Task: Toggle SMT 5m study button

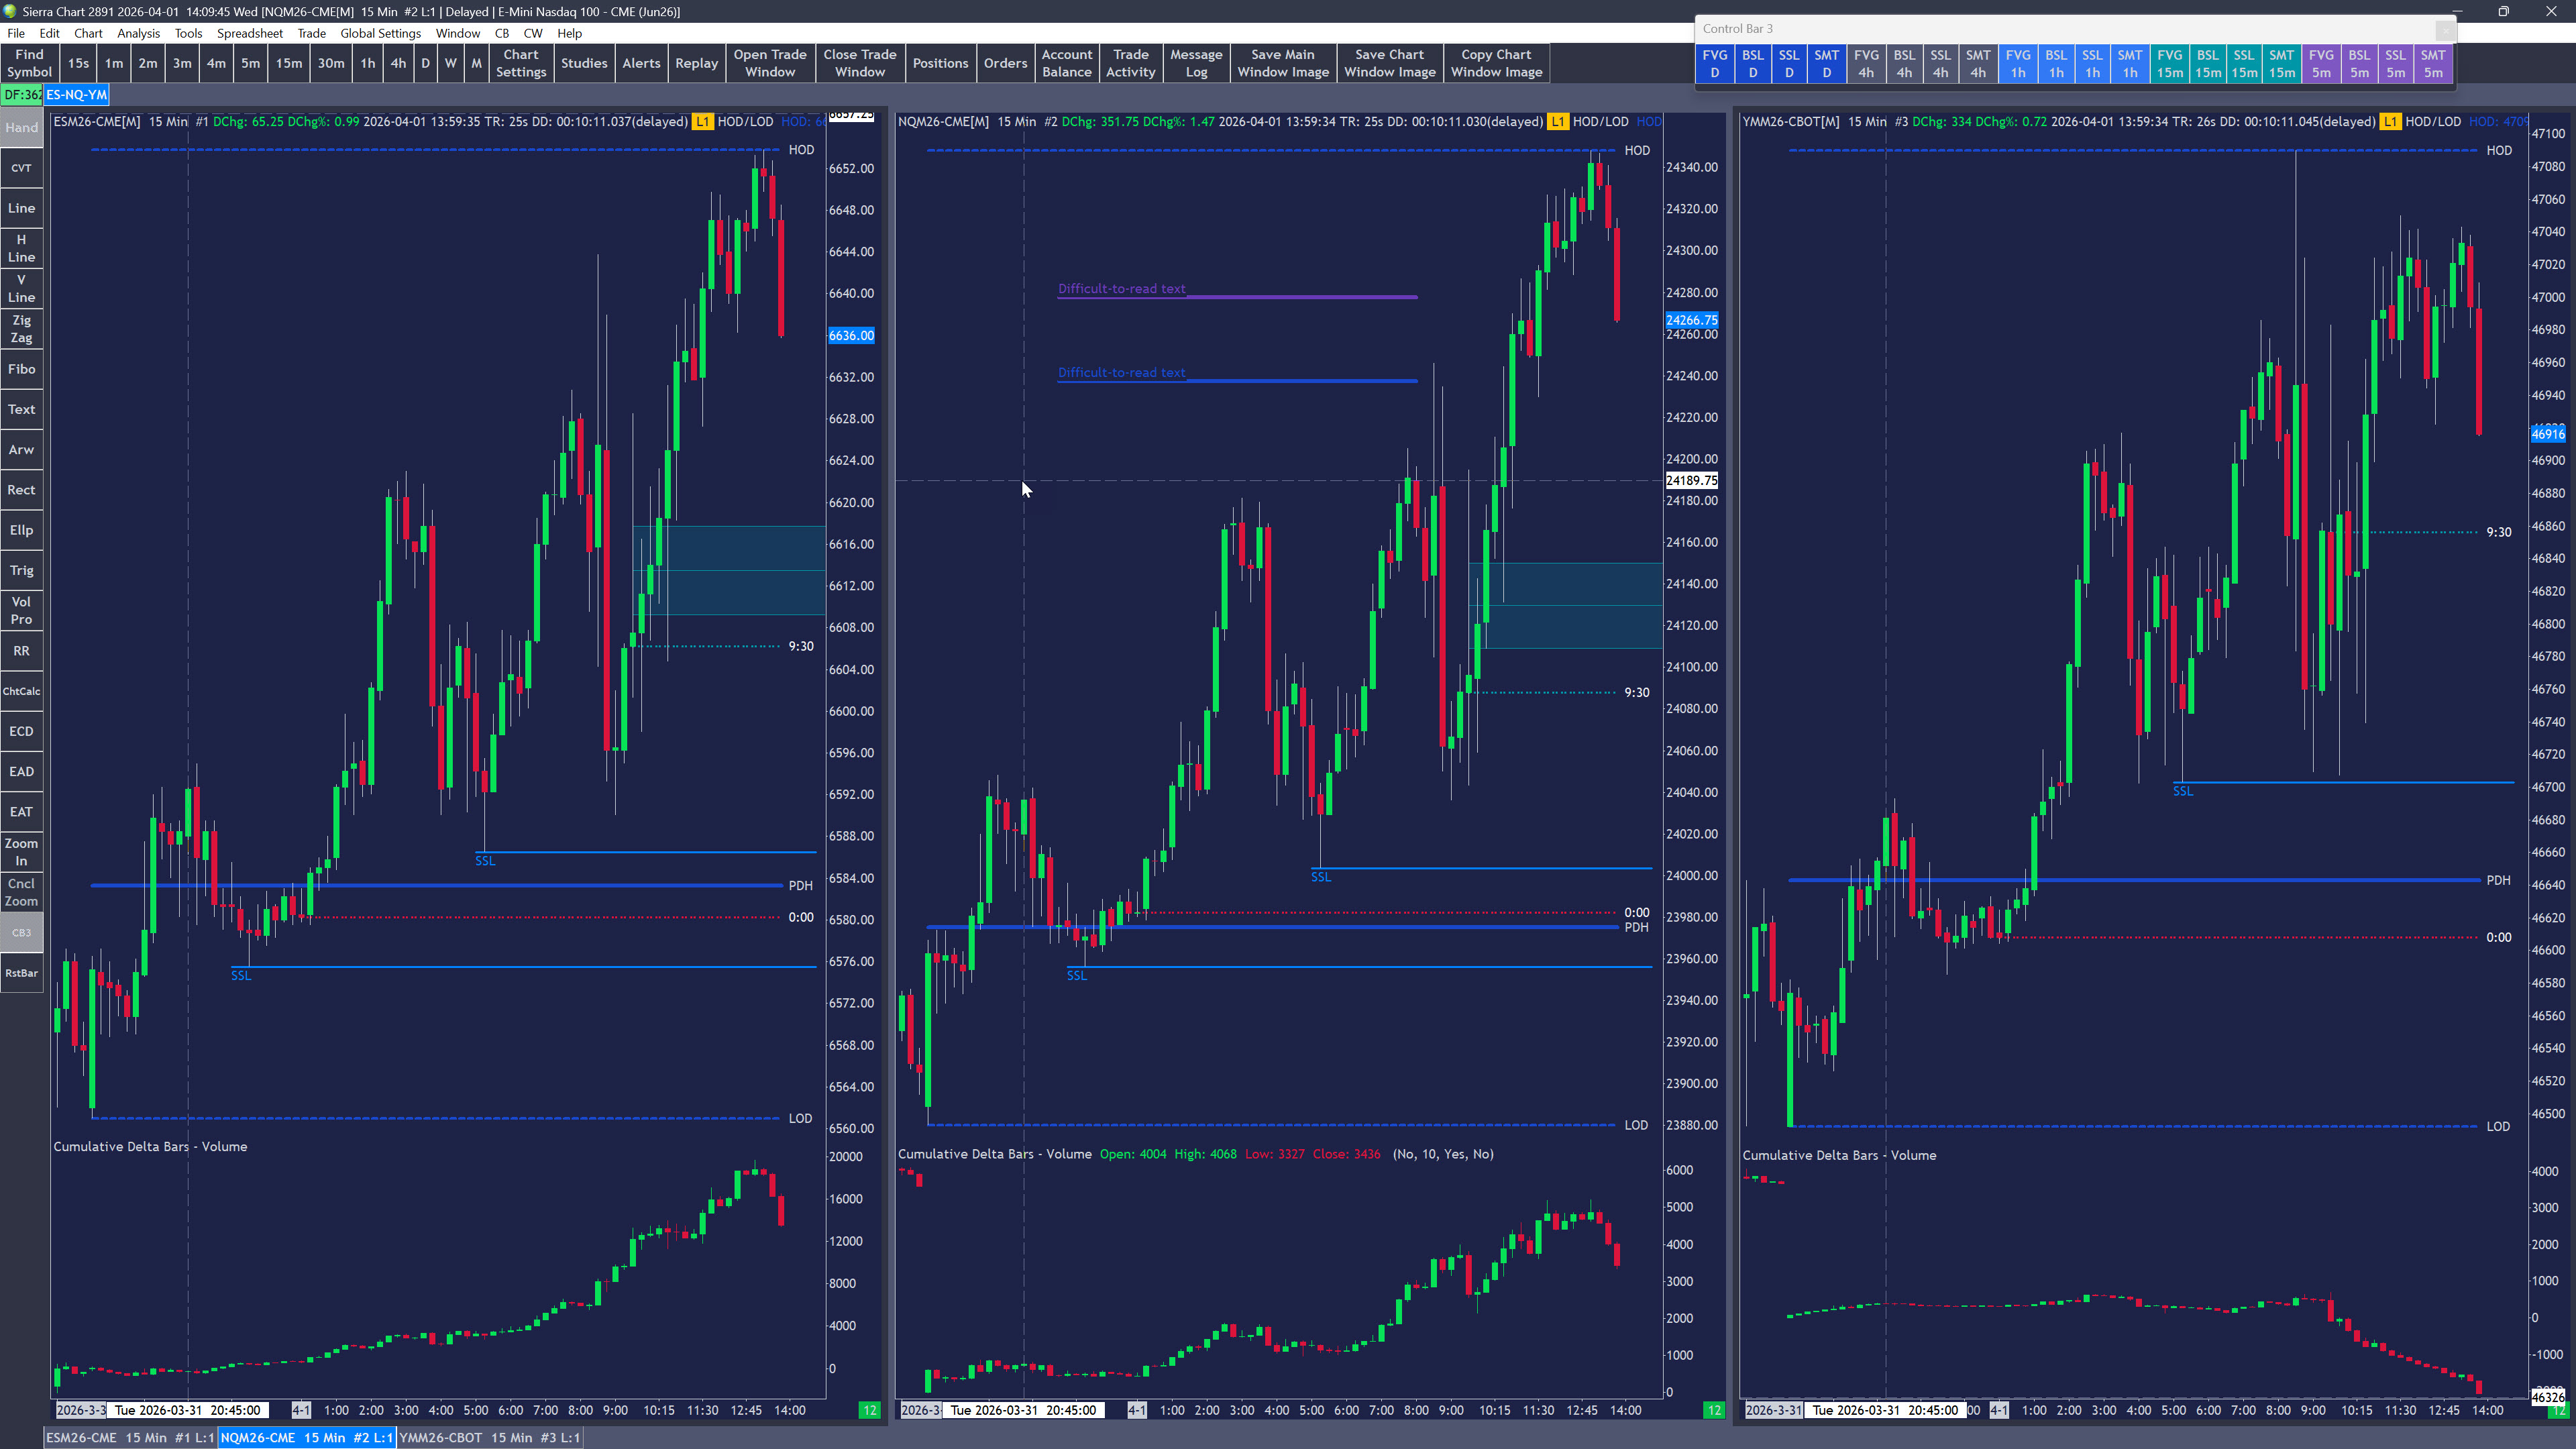Action: pos(2432,64)
